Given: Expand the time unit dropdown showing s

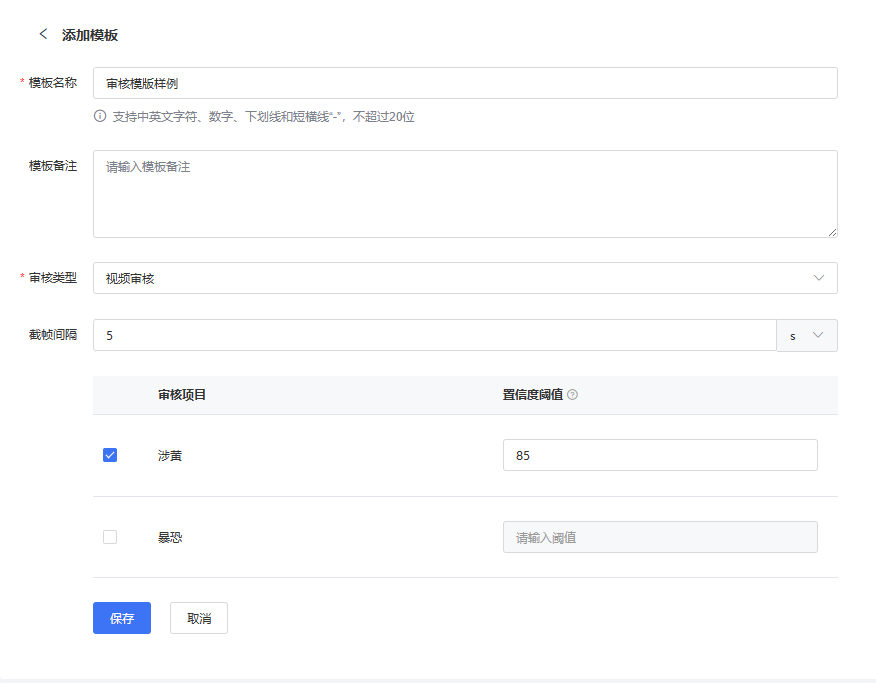Looking at the screenshot, I should 807,336.
